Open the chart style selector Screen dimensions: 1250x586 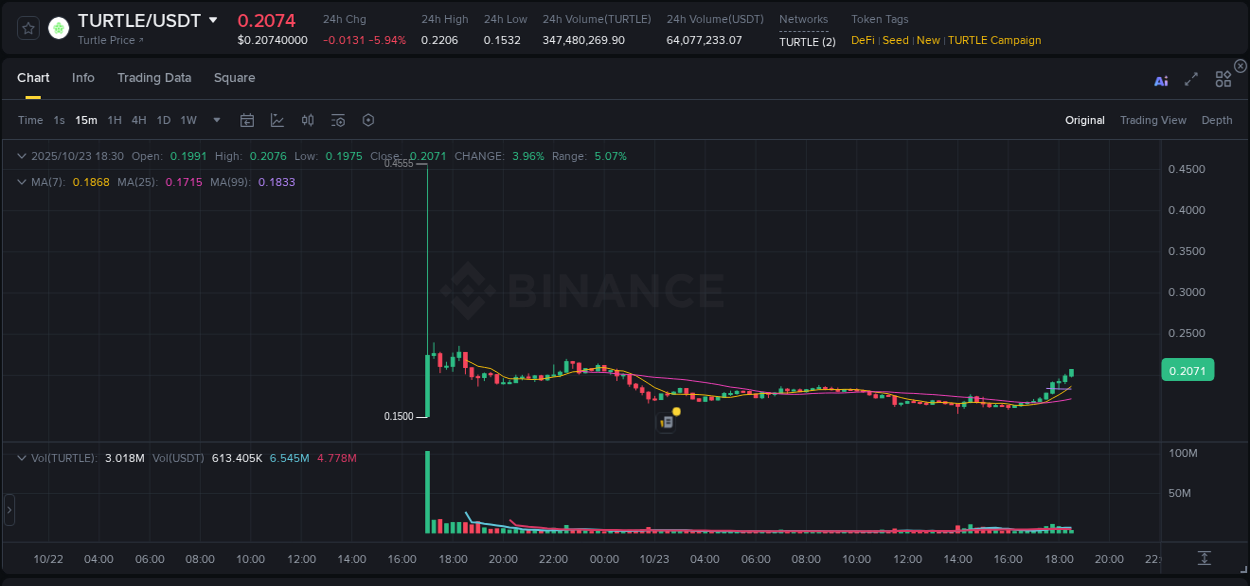277,120
